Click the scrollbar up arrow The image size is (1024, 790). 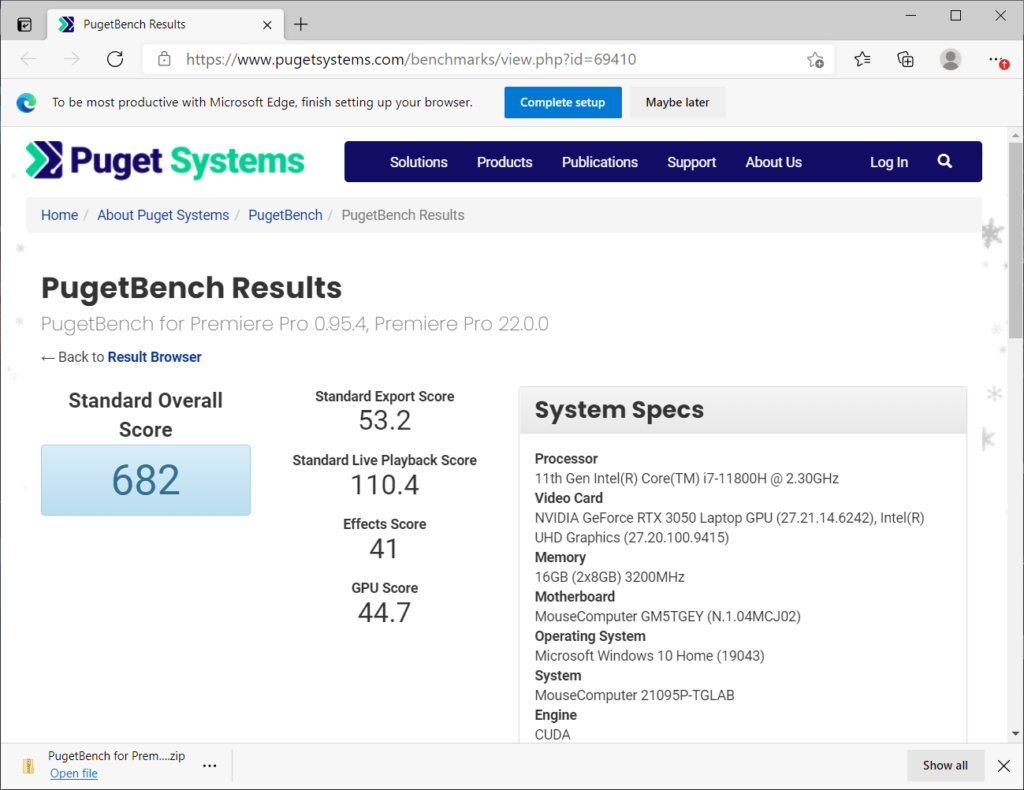[1015, 136]
